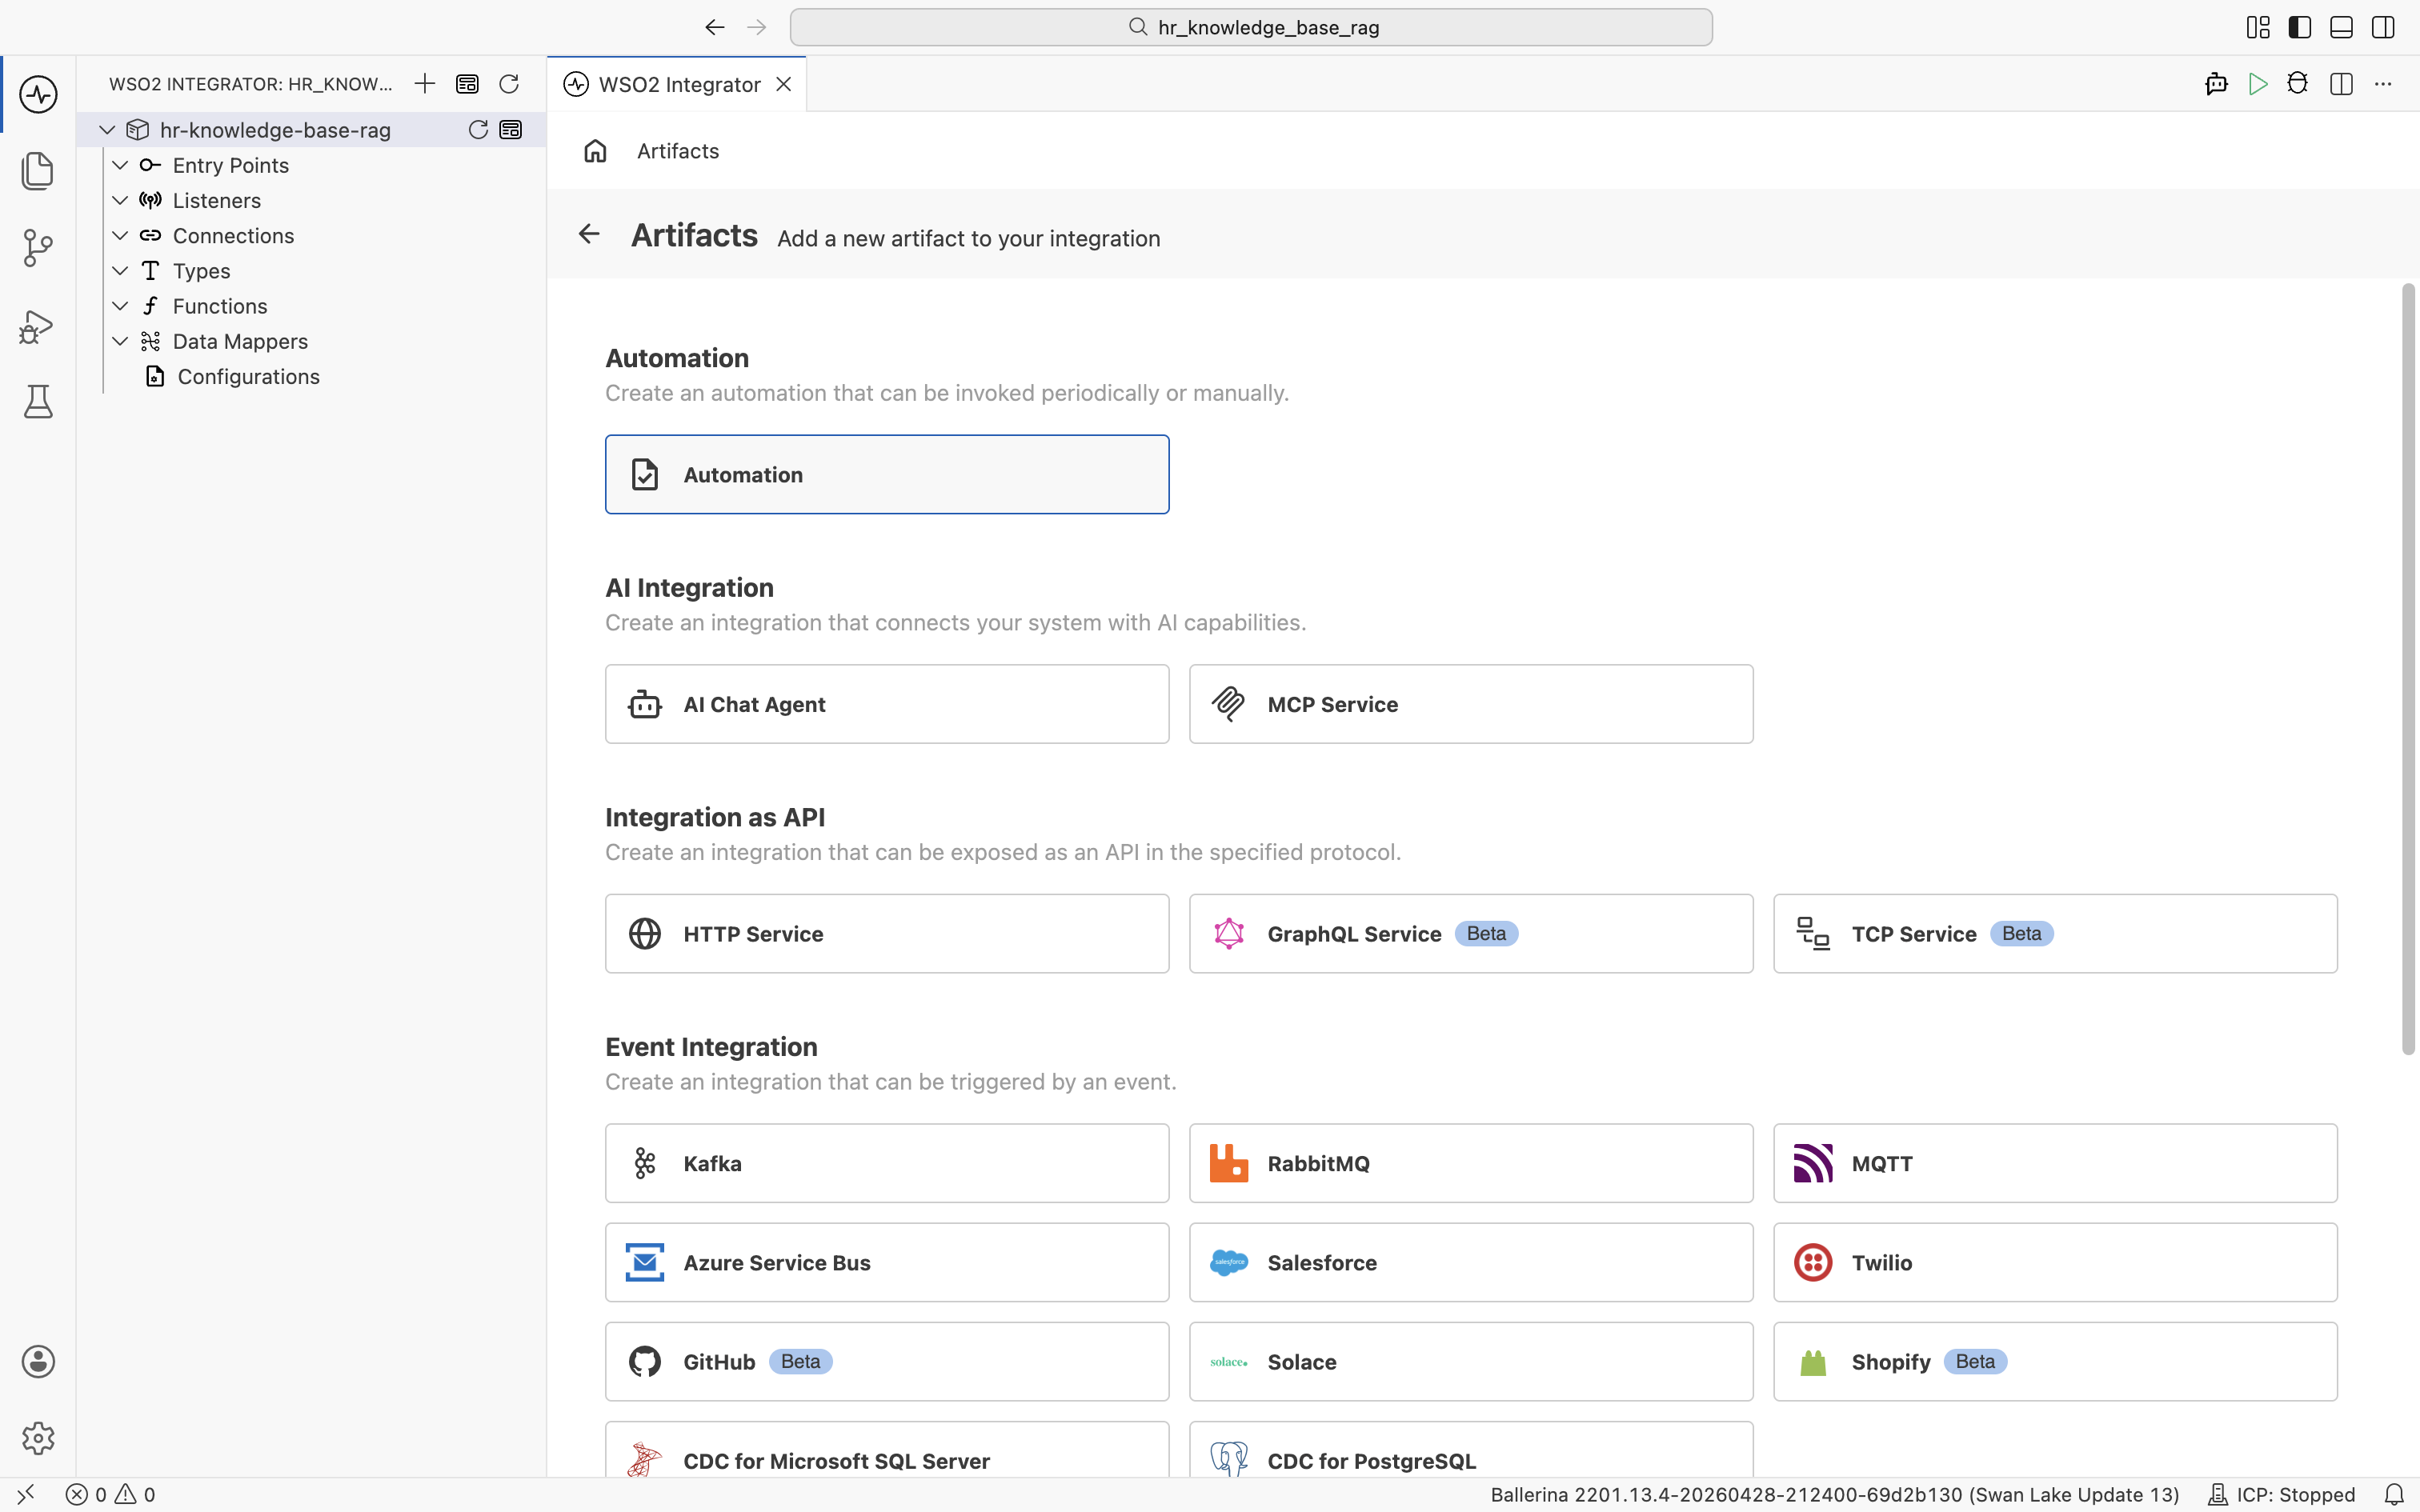Select the Shopify event integration
This screenshot has width=2420, height=1512.
click(2055, 1361)
